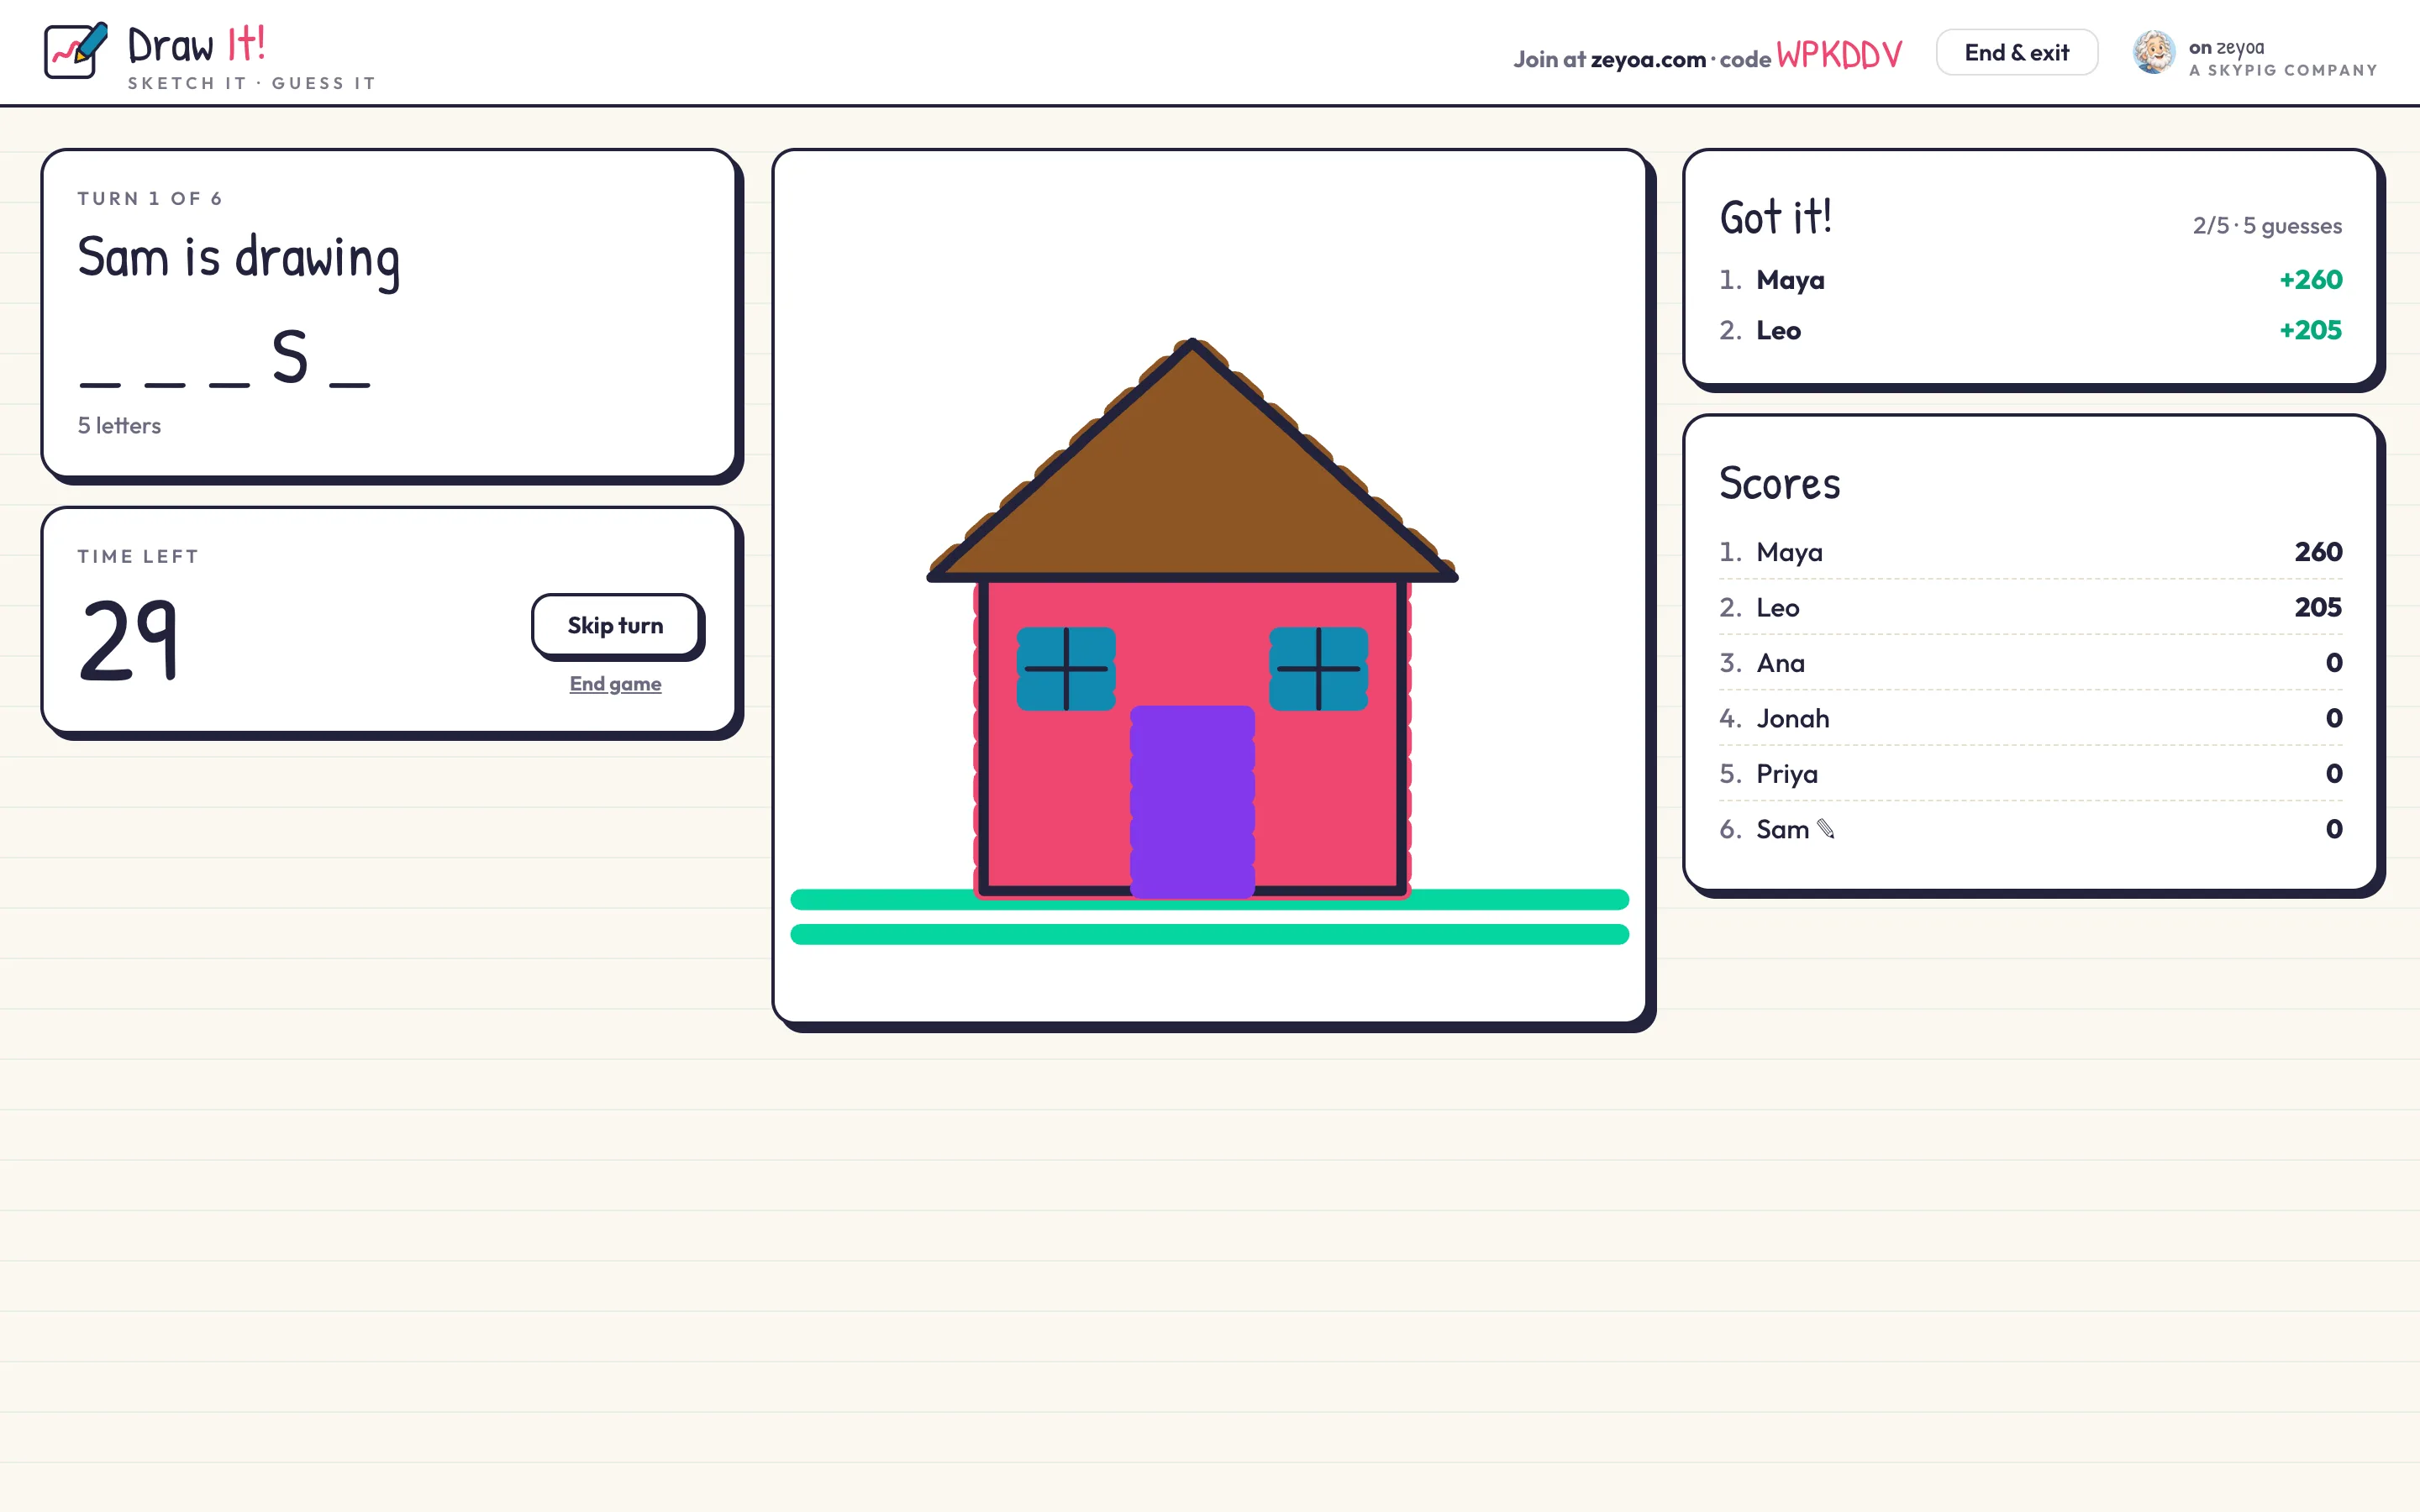Click the right blue window of the house

(1318, 669)
